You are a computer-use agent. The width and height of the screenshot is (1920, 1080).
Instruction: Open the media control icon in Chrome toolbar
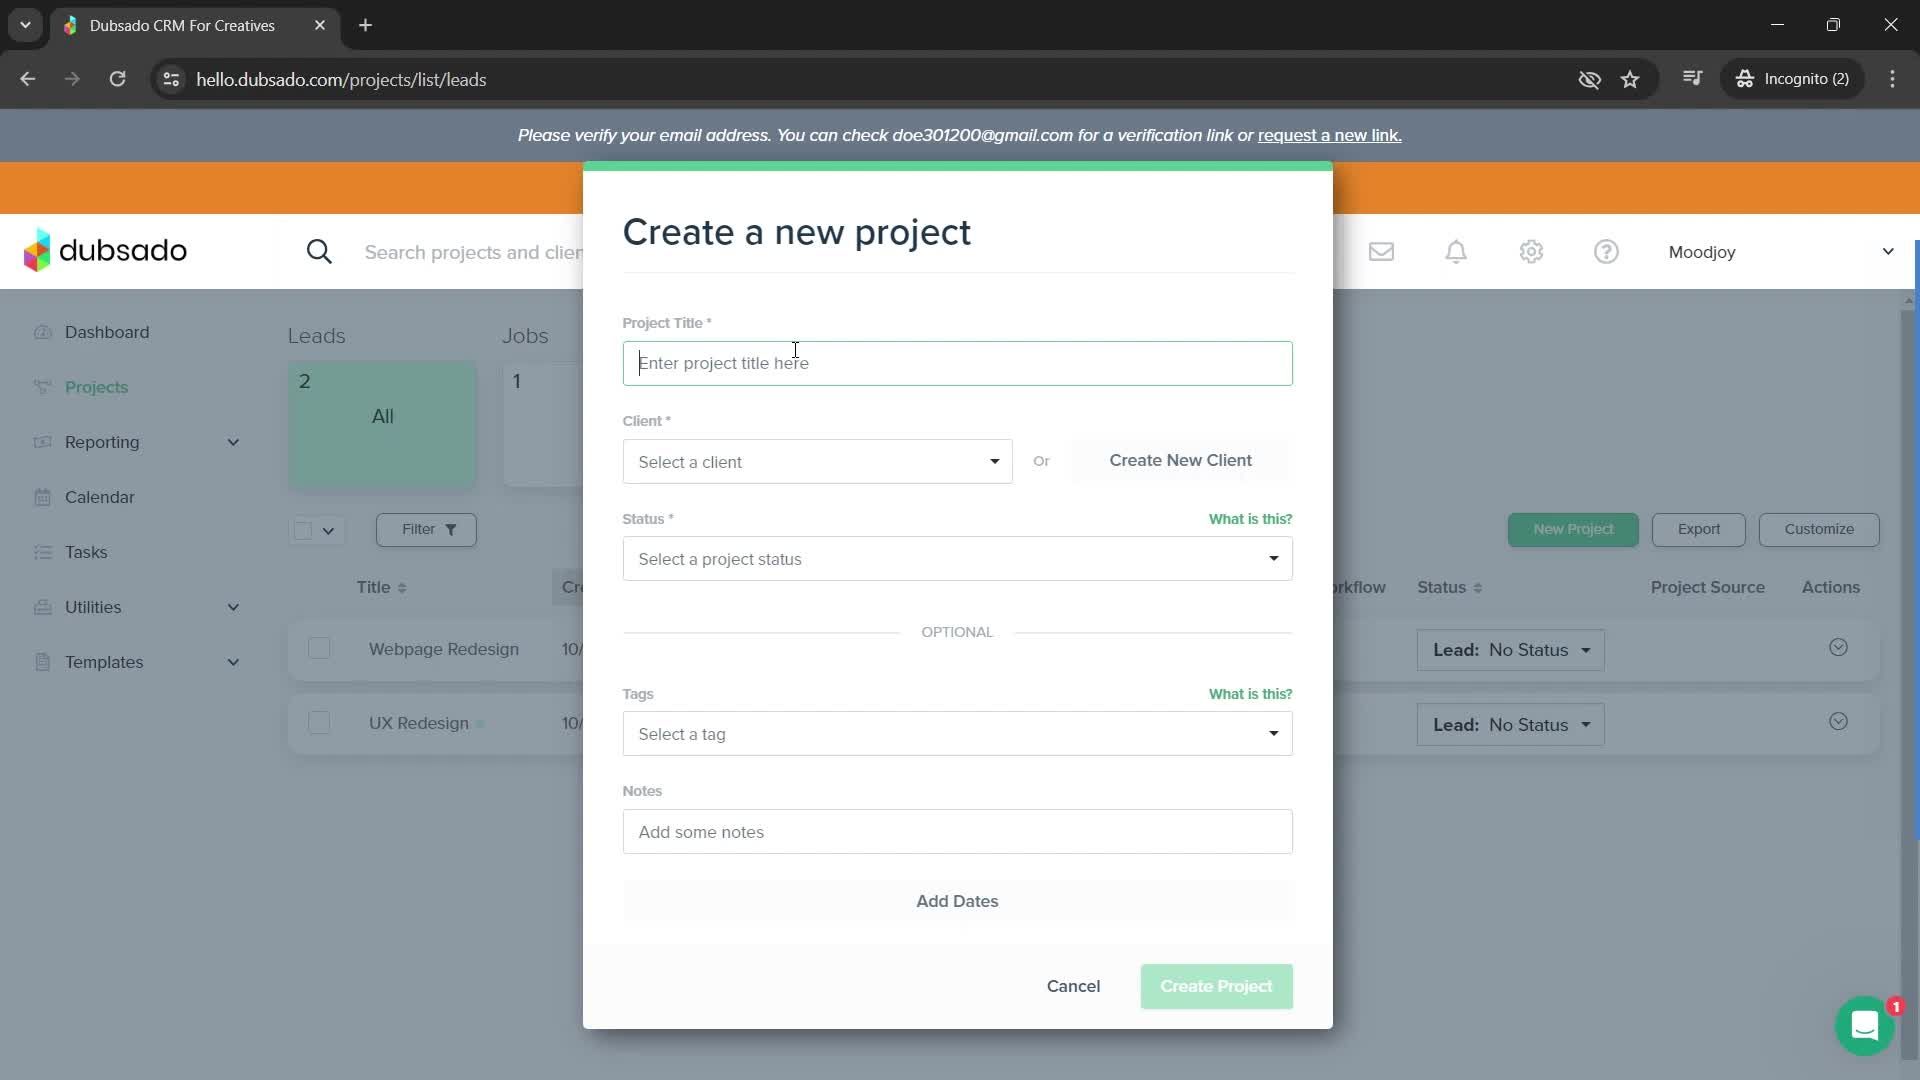(x=1692, y=79)
